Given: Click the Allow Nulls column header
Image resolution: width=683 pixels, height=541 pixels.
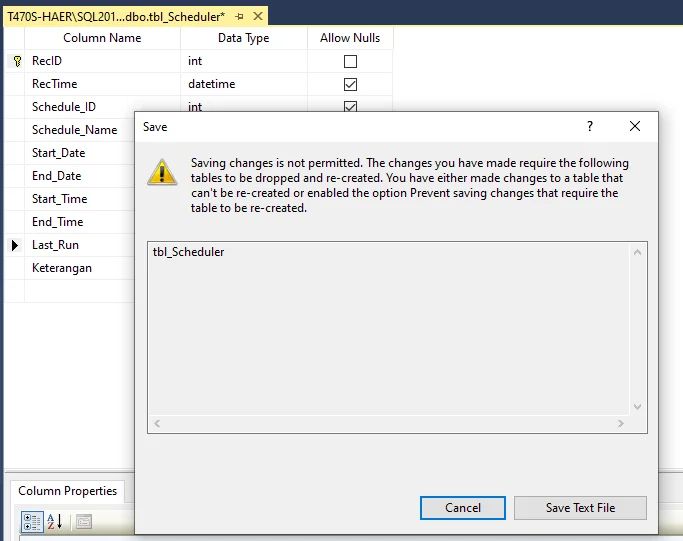Looking at the screenshot, I should tap(350, 38).
